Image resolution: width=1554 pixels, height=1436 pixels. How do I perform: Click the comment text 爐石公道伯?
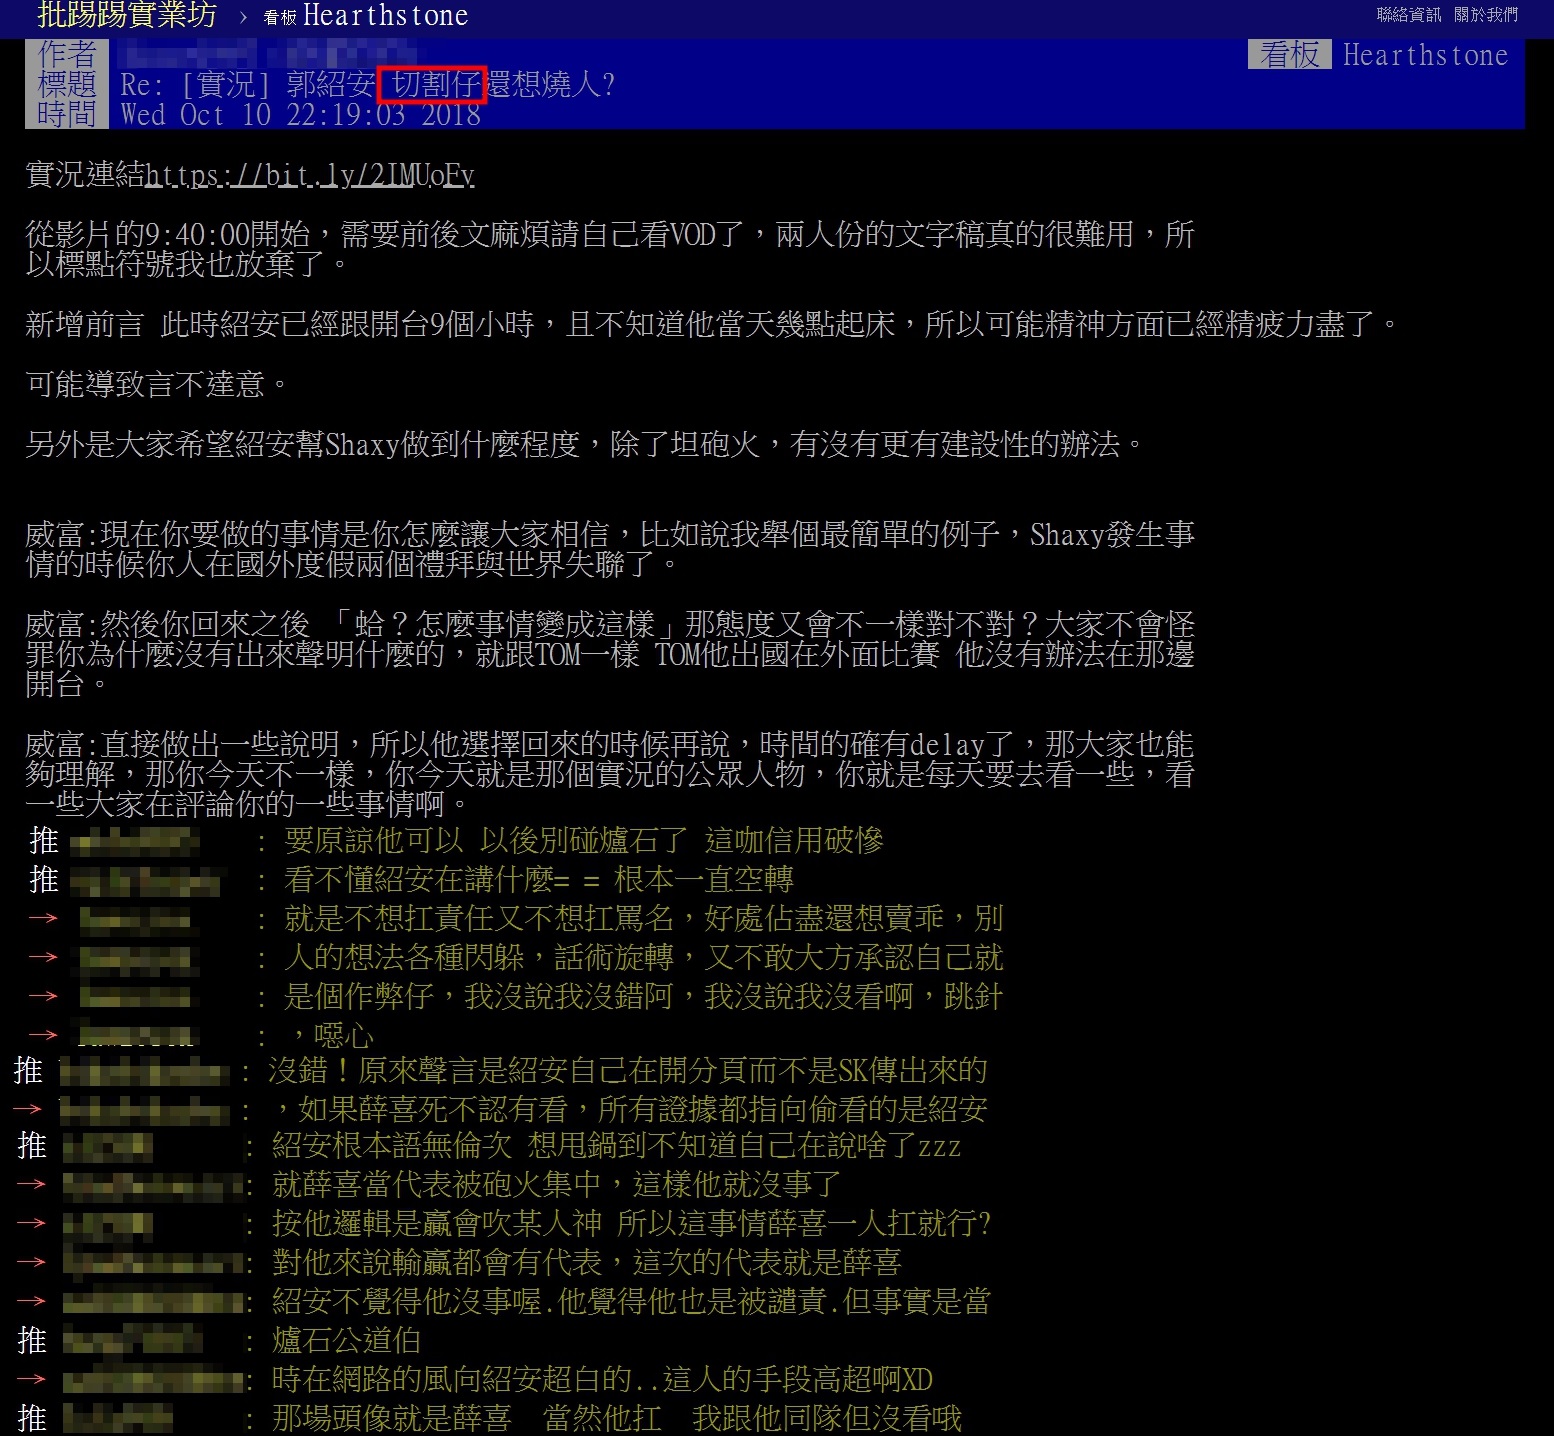(x=346, y=1341)
